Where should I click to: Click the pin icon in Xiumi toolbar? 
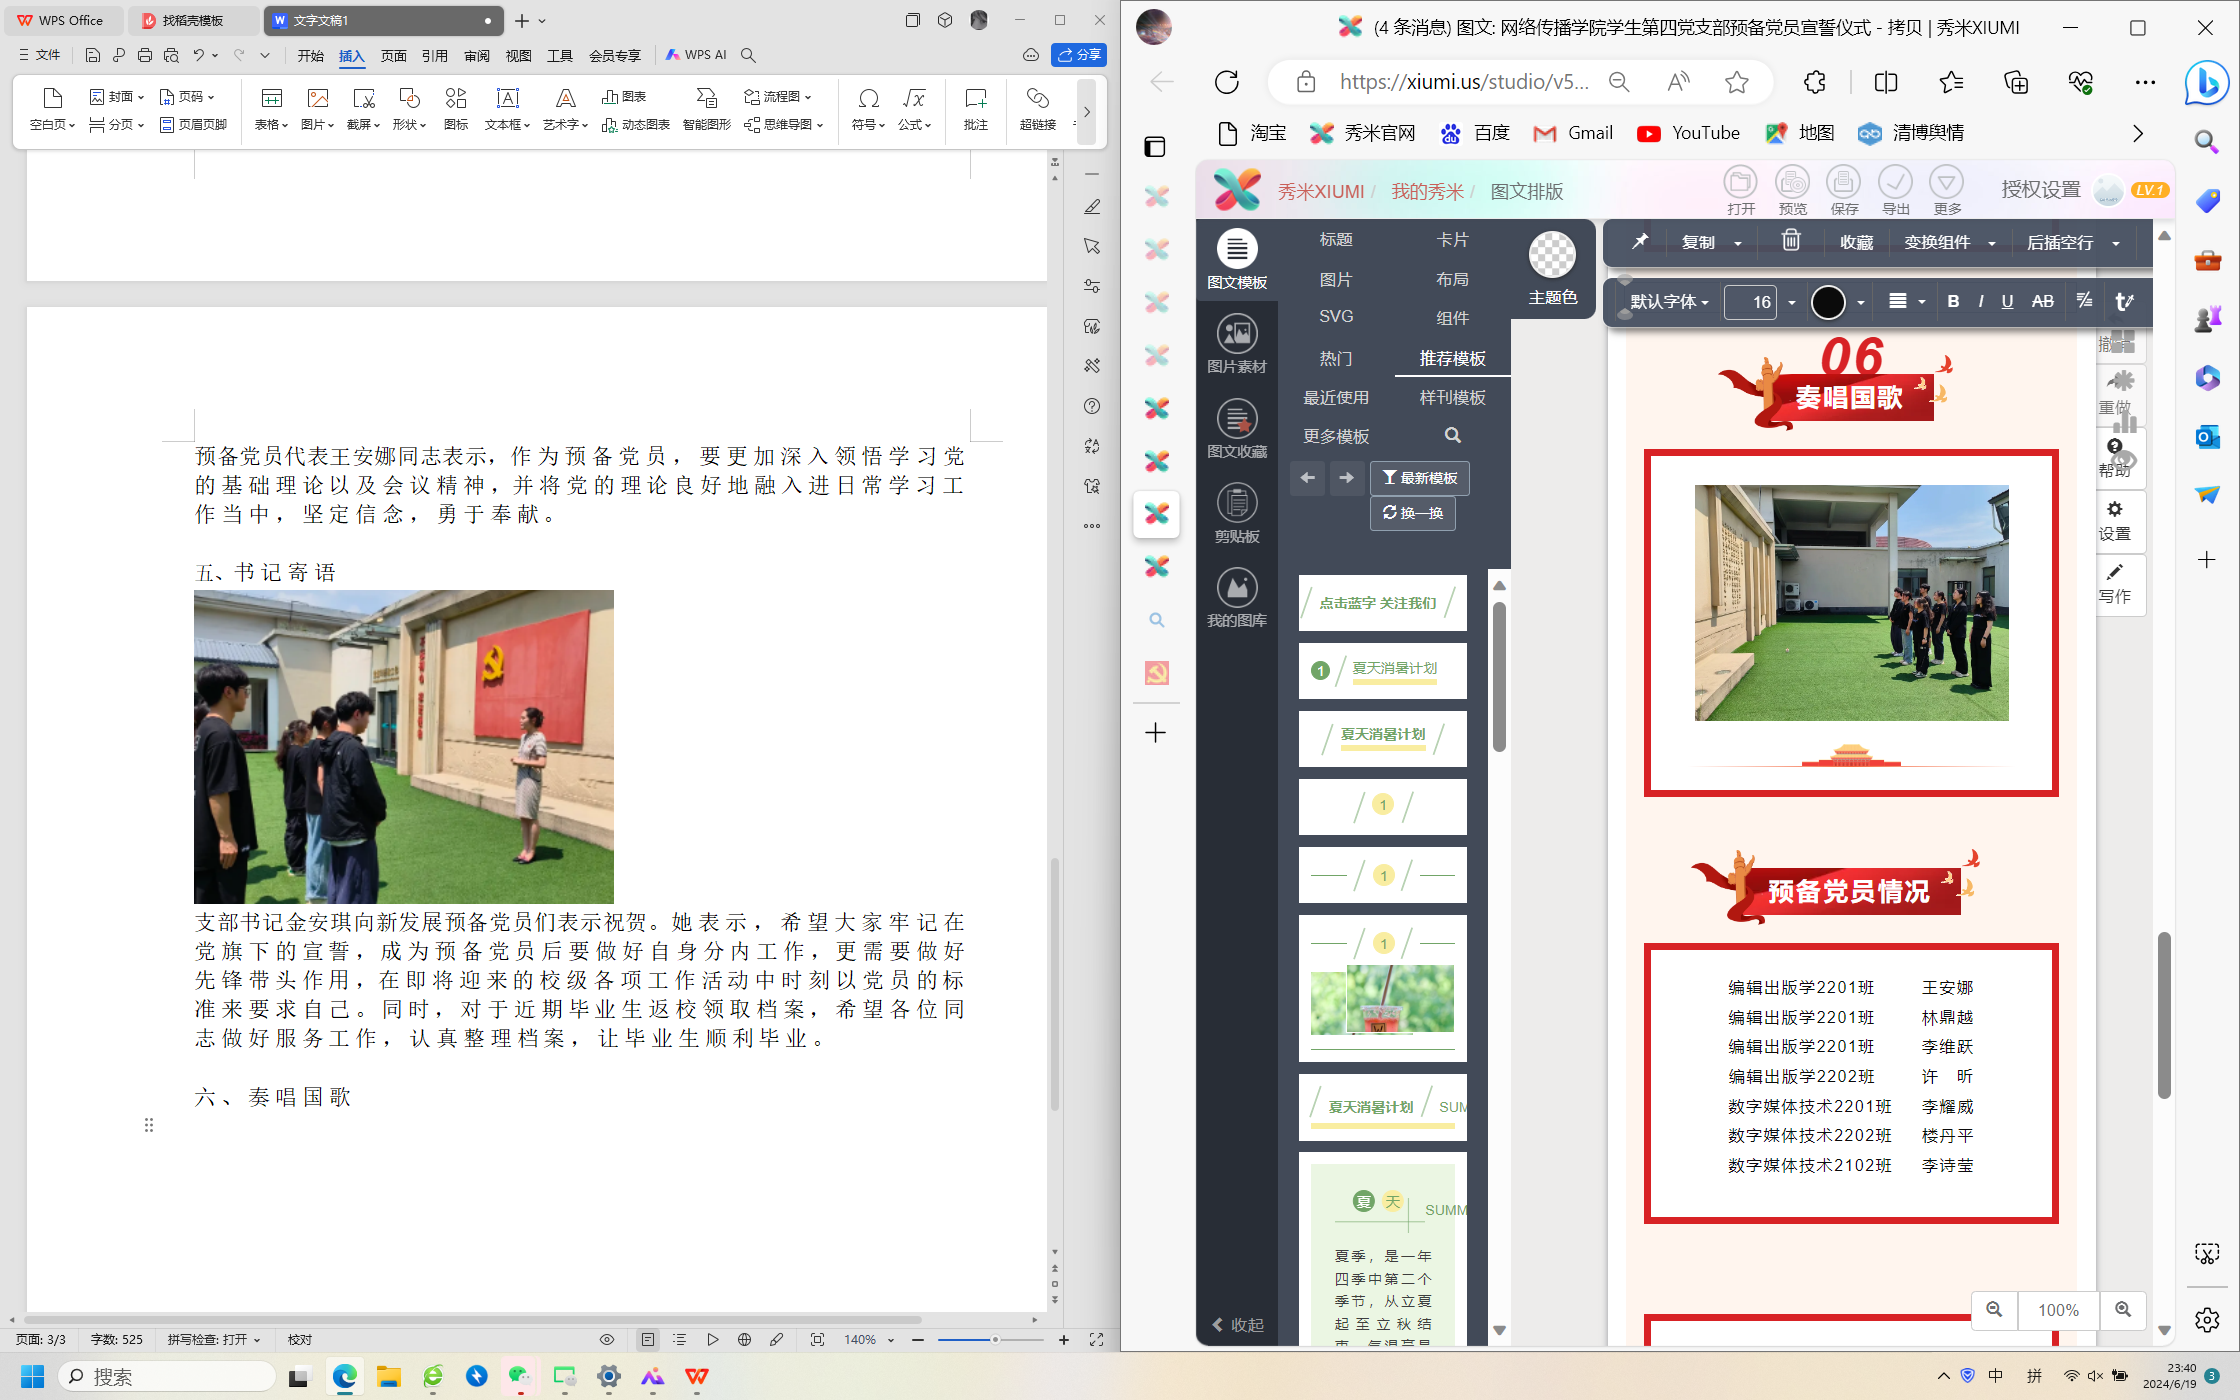point(1640,241)
